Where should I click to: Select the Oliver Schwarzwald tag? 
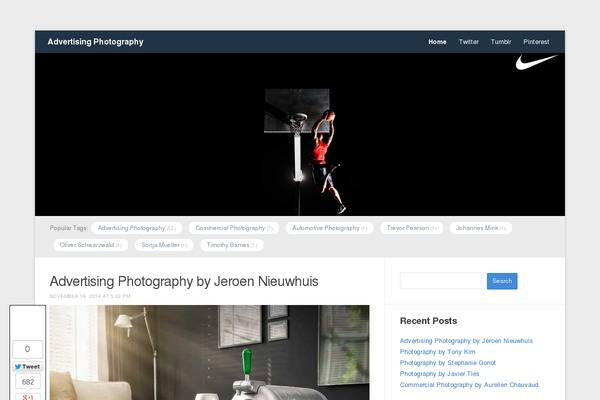[x=91, y=245]
